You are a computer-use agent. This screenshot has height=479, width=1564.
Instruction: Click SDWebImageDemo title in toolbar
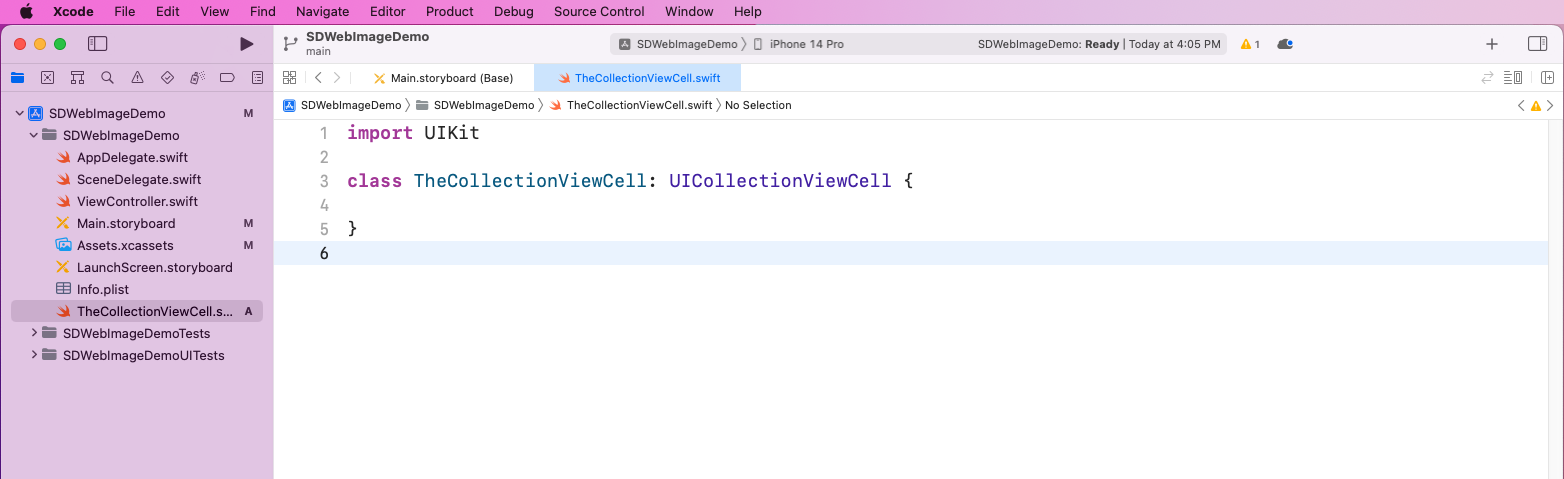click(367, 37)
